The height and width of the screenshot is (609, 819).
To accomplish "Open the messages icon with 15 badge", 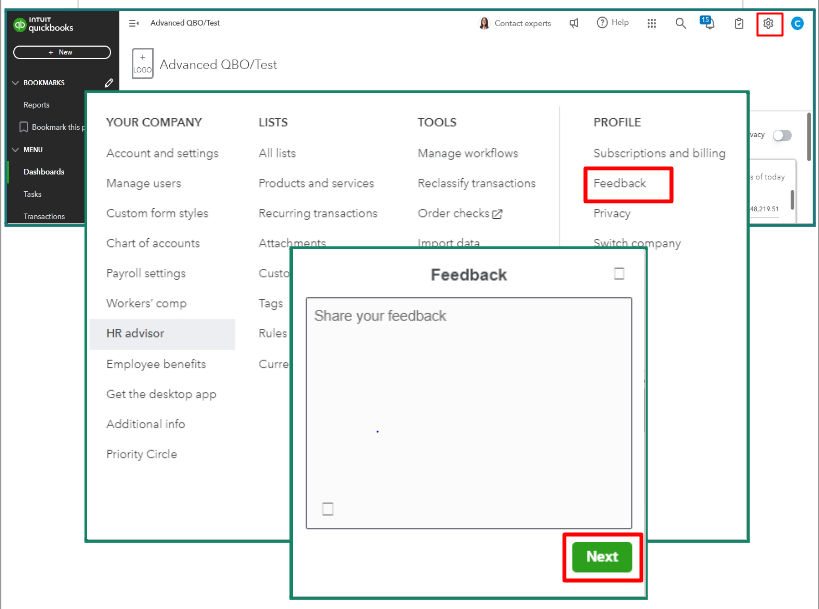I will coord(707,22).
